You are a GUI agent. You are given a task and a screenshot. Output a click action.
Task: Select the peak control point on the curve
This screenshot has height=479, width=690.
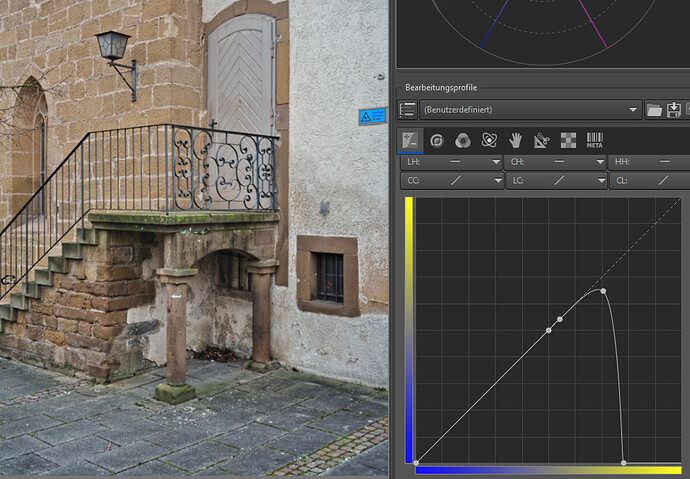click(603, 291)
